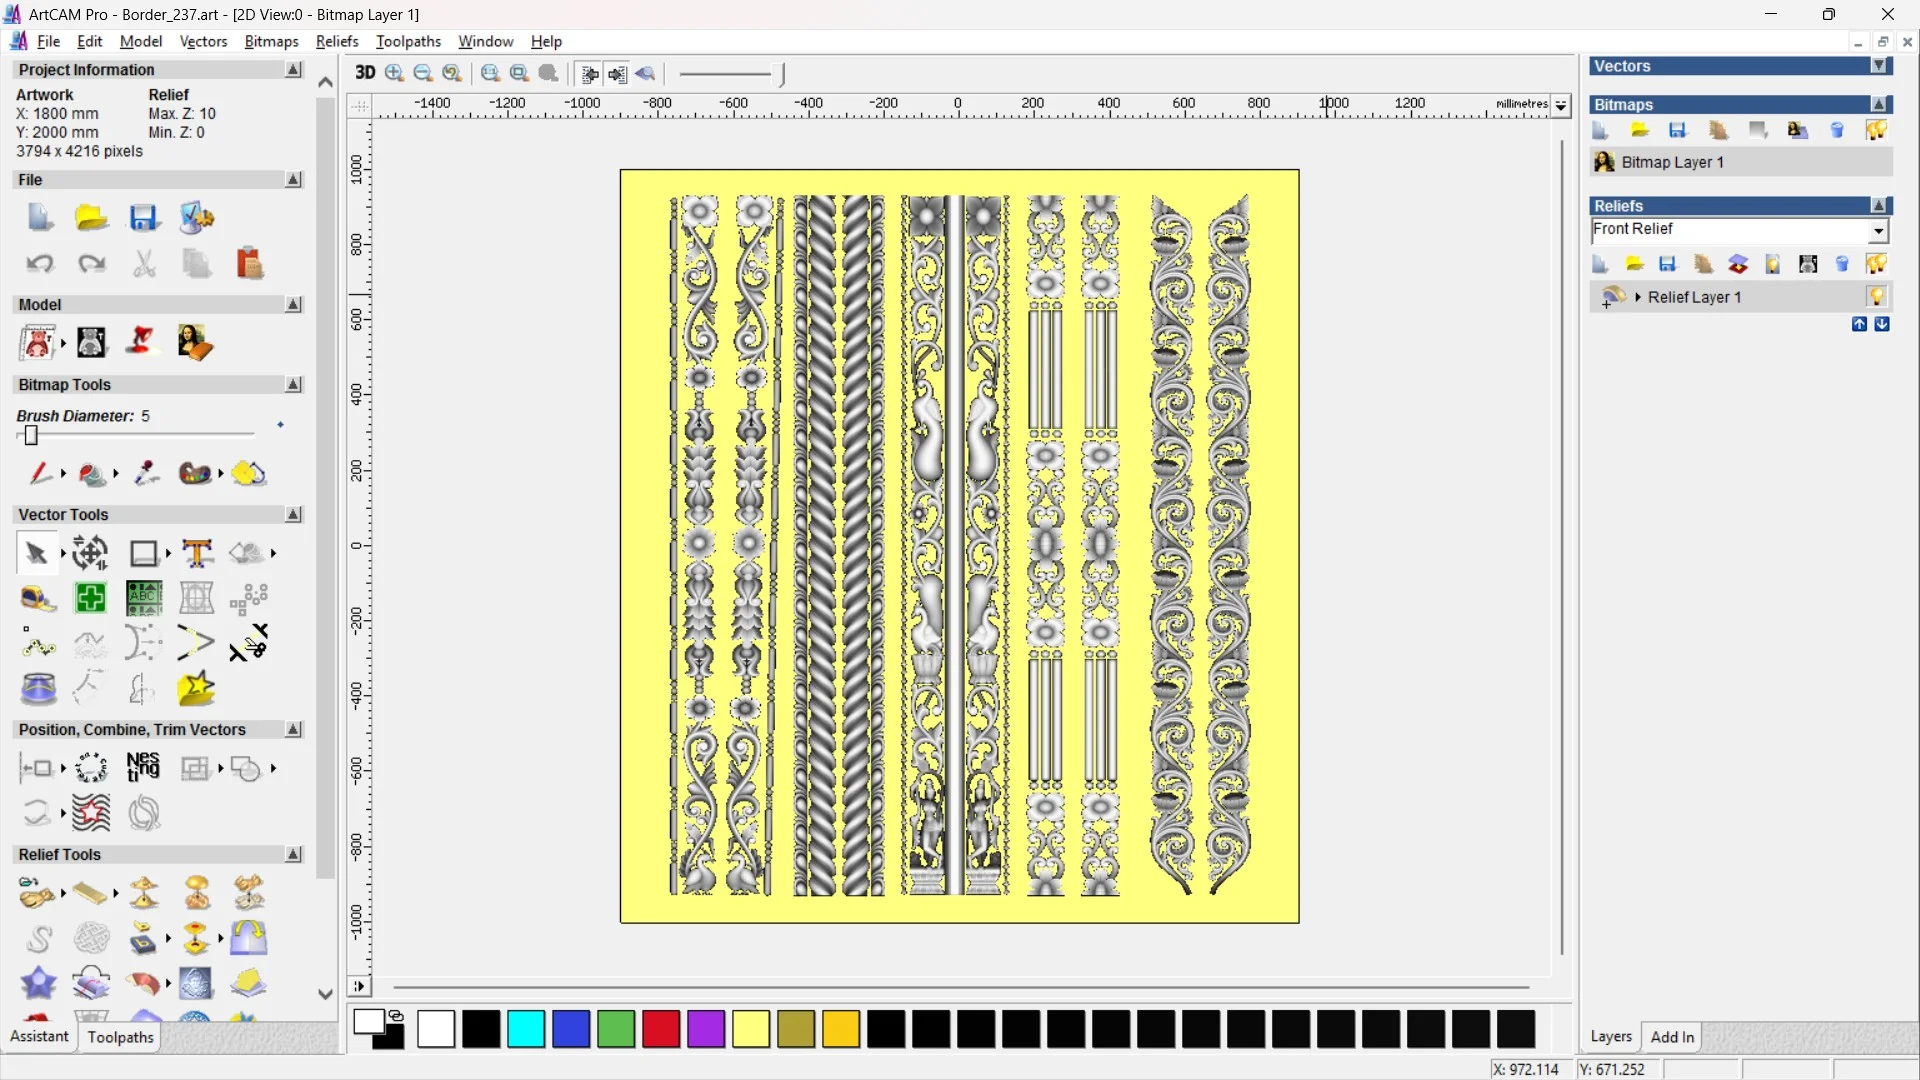Screen dimensions: 1920x1080
Task: Toggle all relief layers visibility lightbulb
Action: point(1876,264)
